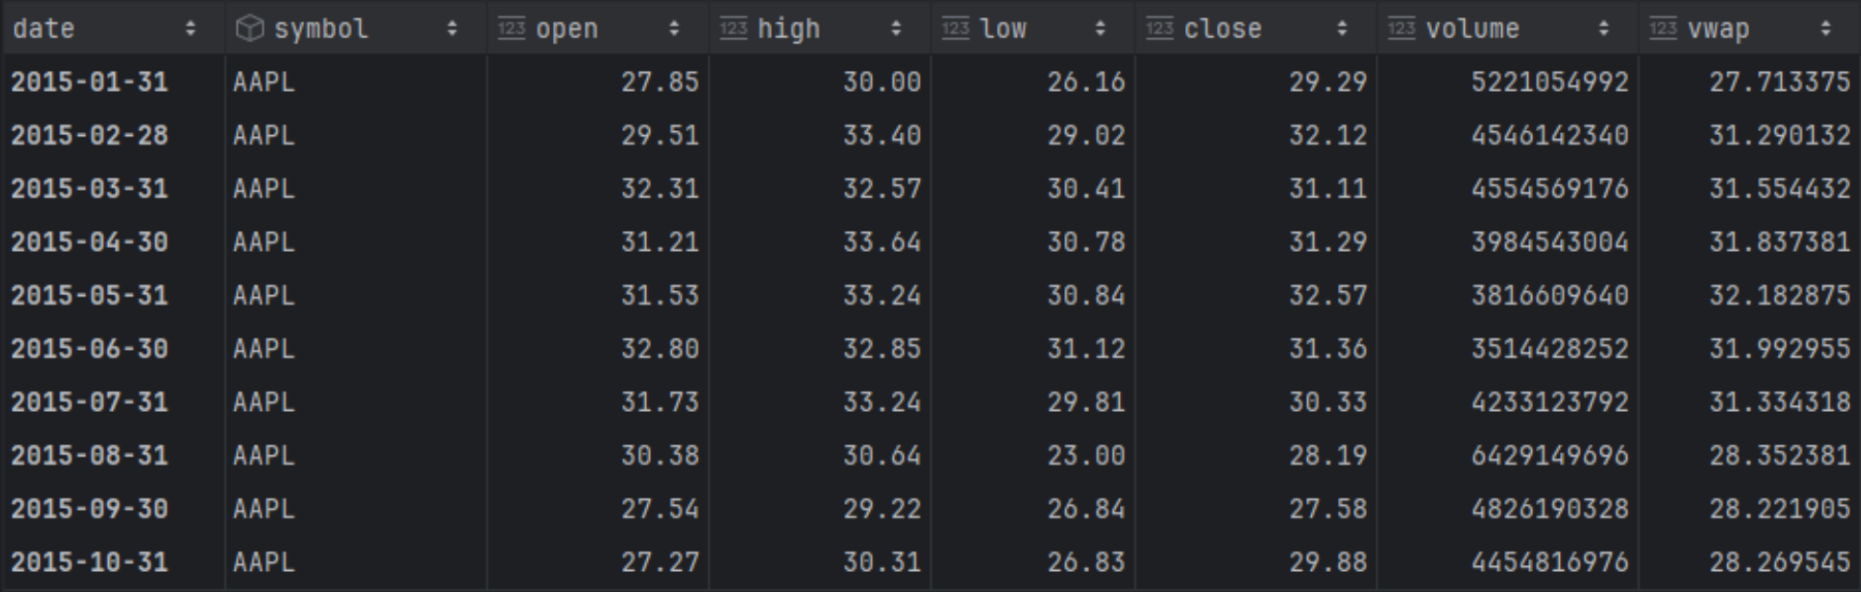
Task: Select vwap cell 28.269545
Action: coord(1749,562)
